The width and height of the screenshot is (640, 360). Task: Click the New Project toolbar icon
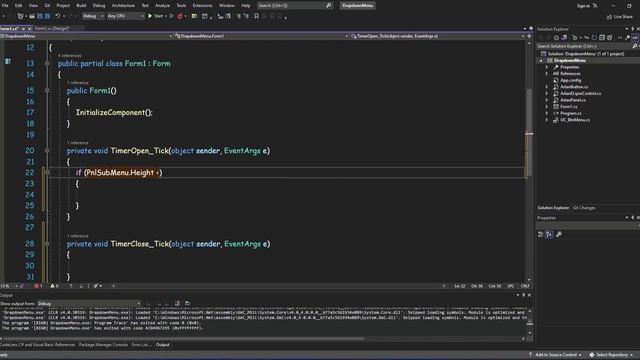pyautogui.click(x=20, y=16)
